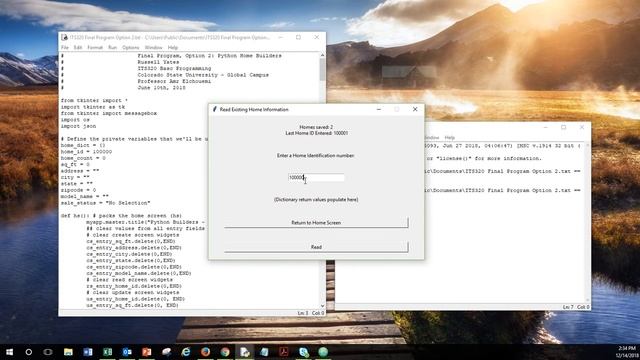
Task: Maximize the IDLE editor window
Action: 298,37
